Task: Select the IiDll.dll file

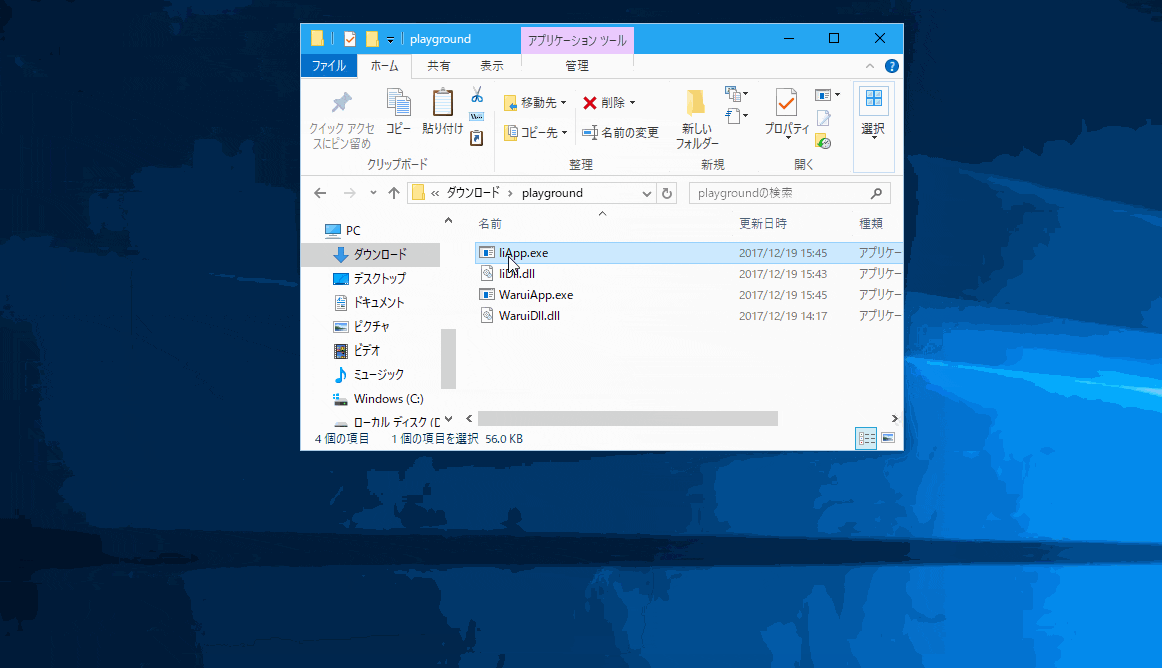Action: [x=688, y=274]
